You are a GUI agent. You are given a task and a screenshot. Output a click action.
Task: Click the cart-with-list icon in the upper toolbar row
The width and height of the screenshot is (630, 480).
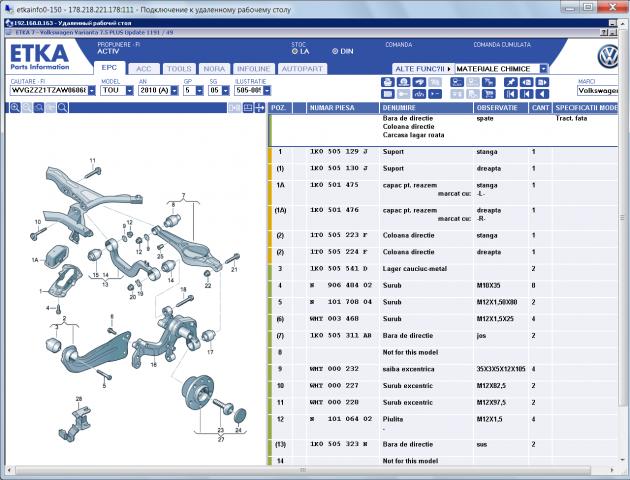click(489, 82)
